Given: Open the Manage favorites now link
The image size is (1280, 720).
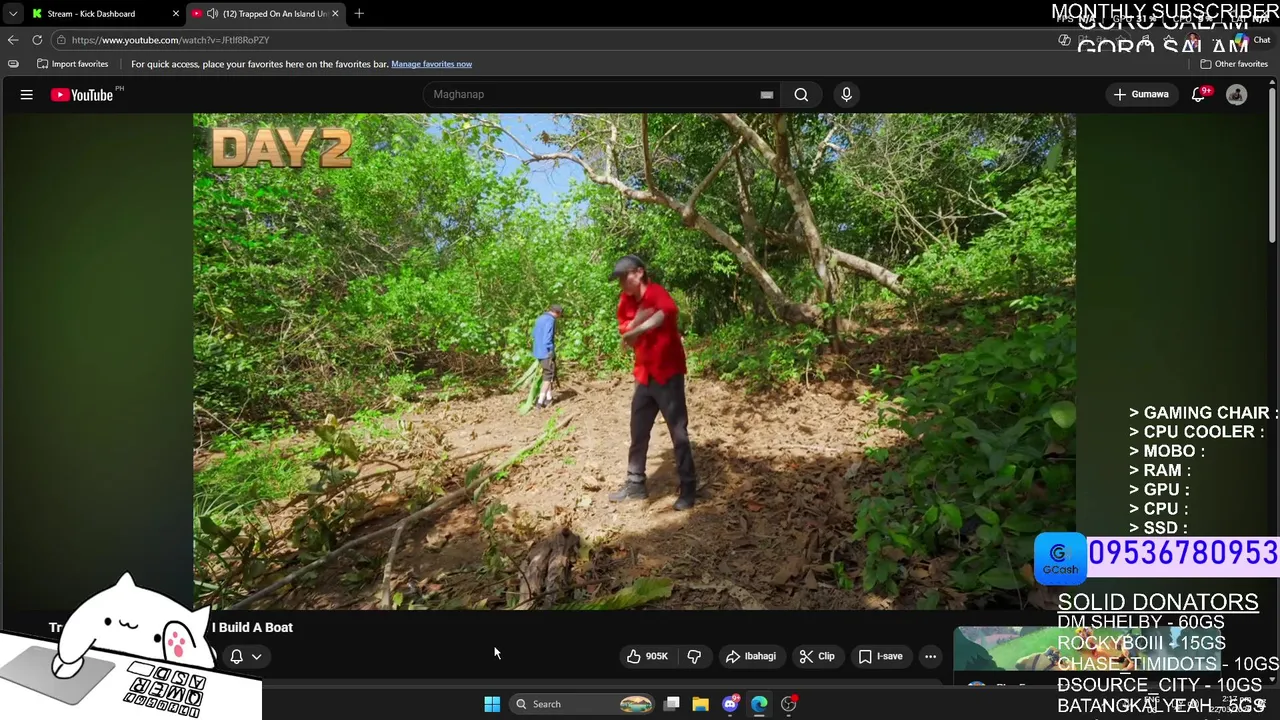Looking at the screenshot, I should (431, 64).
